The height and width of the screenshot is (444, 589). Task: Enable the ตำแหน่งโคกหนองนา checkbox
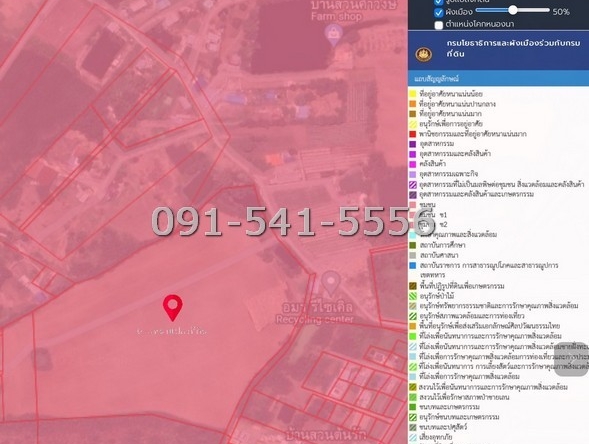(x=439, y=25)
